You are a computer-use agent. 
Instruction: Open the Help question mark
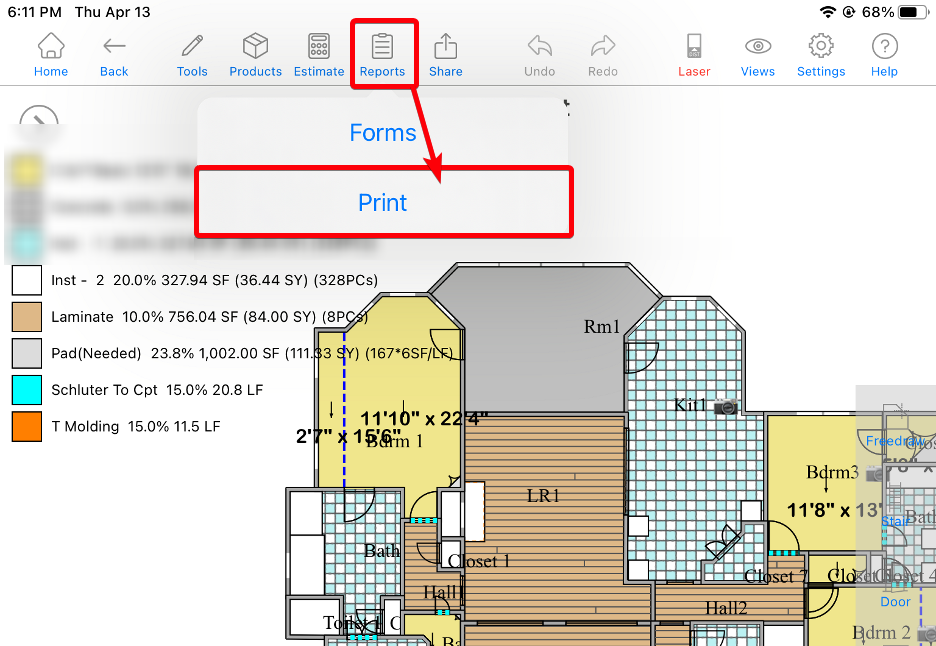(x=885, y=55)
